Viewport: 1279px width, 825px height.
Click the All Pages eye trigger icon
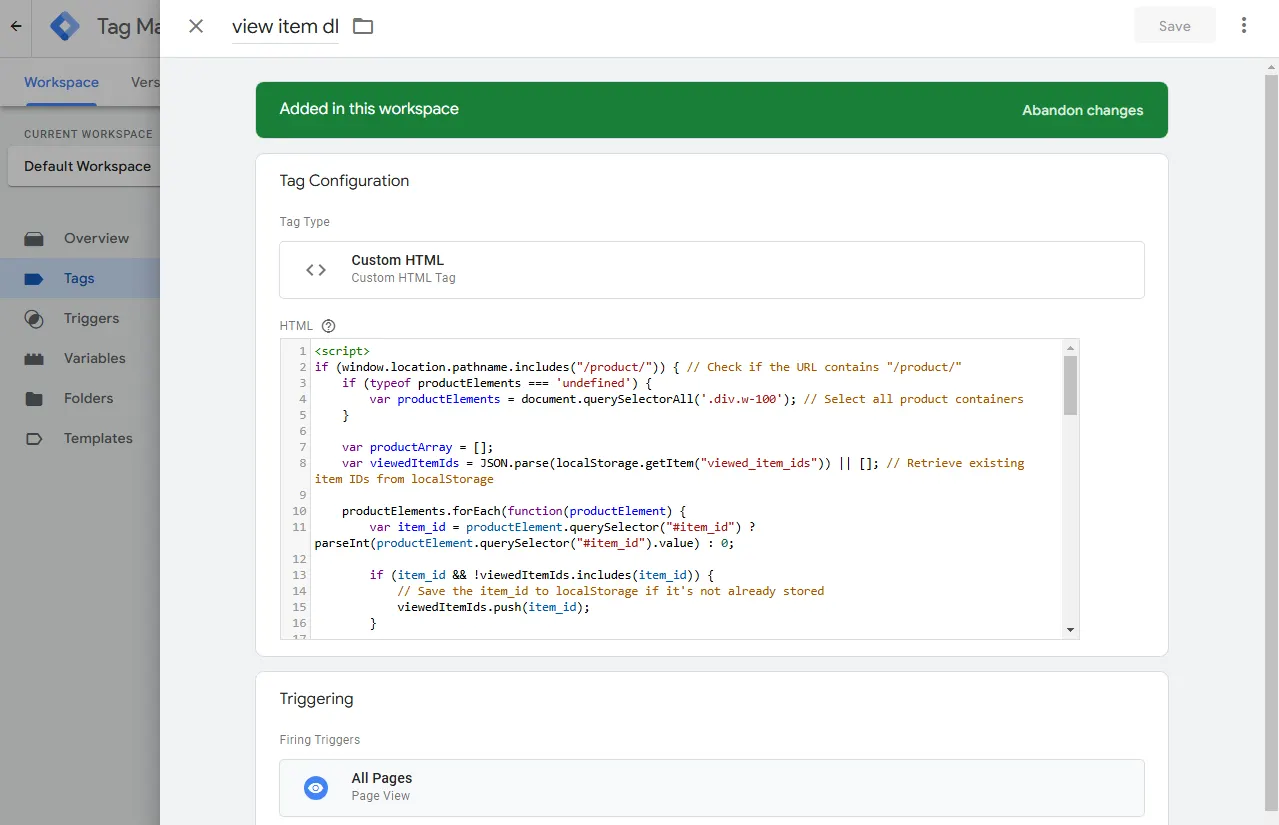click(316, 788)
